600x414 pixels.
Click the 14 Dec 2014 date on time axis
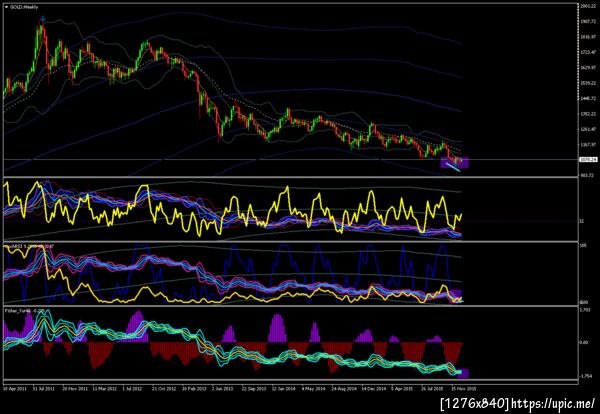[x=373, y=388]
